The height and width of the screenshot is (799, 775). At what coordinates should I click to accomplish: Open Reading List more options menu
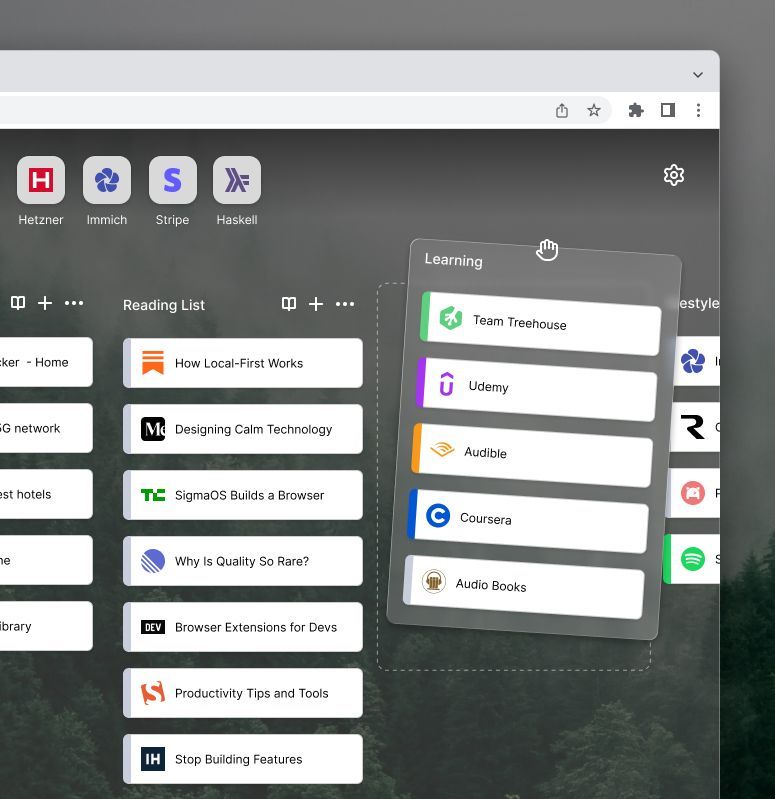coord(345,304)
